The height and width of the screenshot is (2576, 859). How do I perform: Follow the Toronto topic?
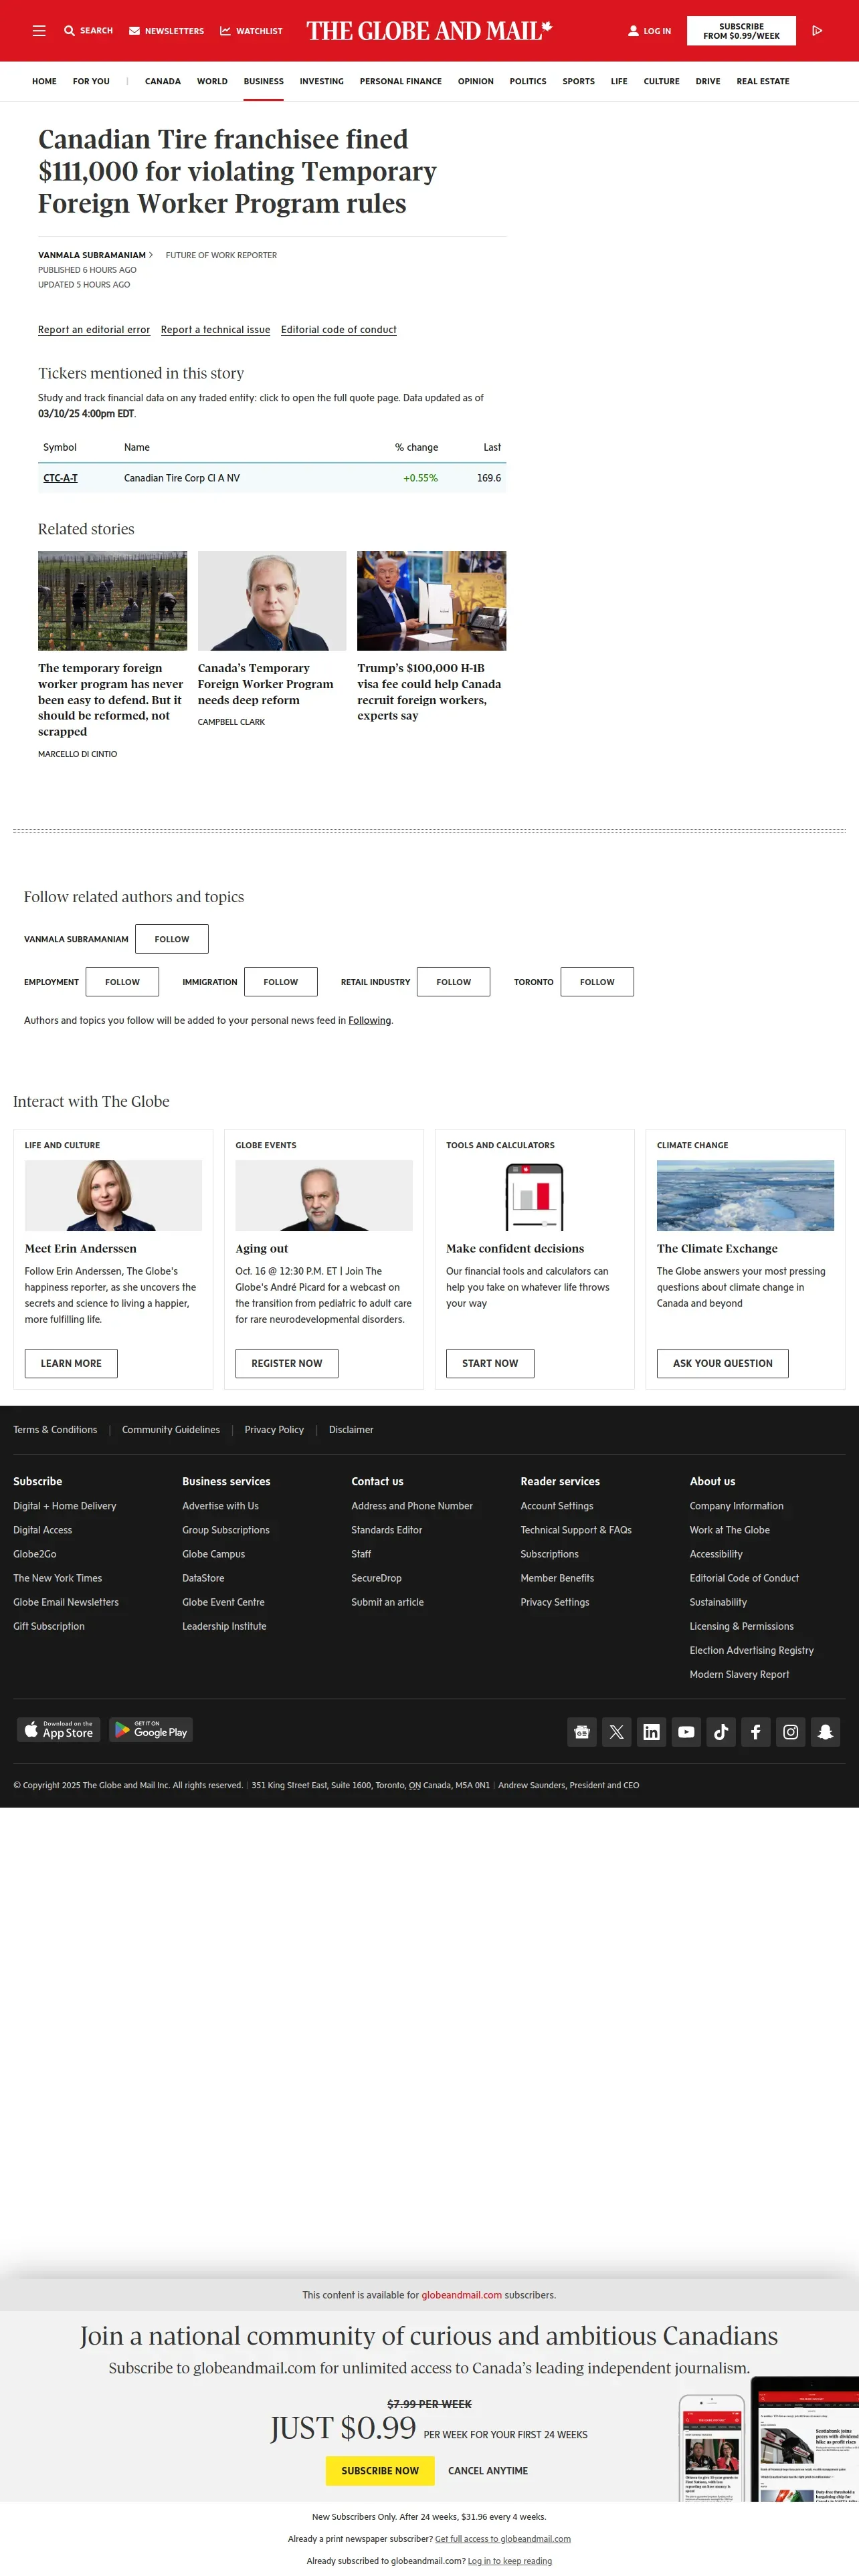pos(597,982)
